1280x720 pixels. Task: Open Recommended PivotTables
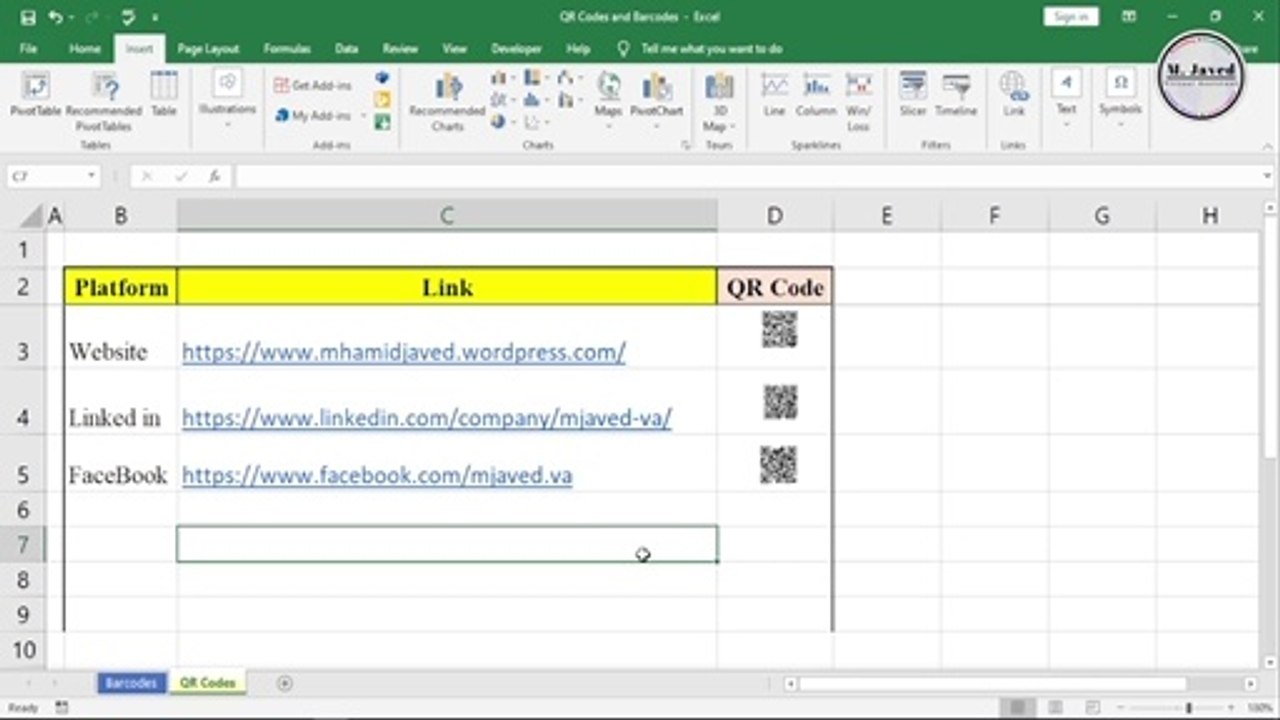point(103,102)
